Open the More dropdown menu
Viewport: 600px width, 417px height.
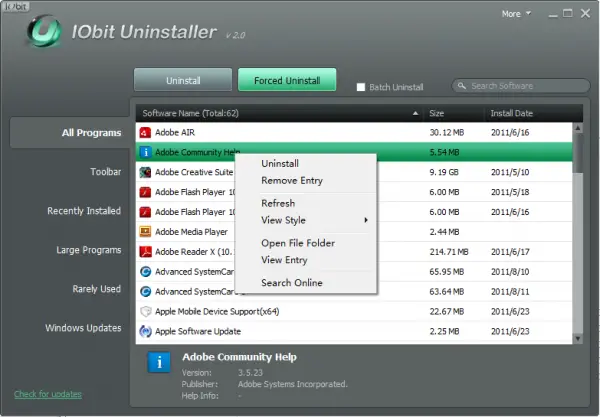(516, 14)
